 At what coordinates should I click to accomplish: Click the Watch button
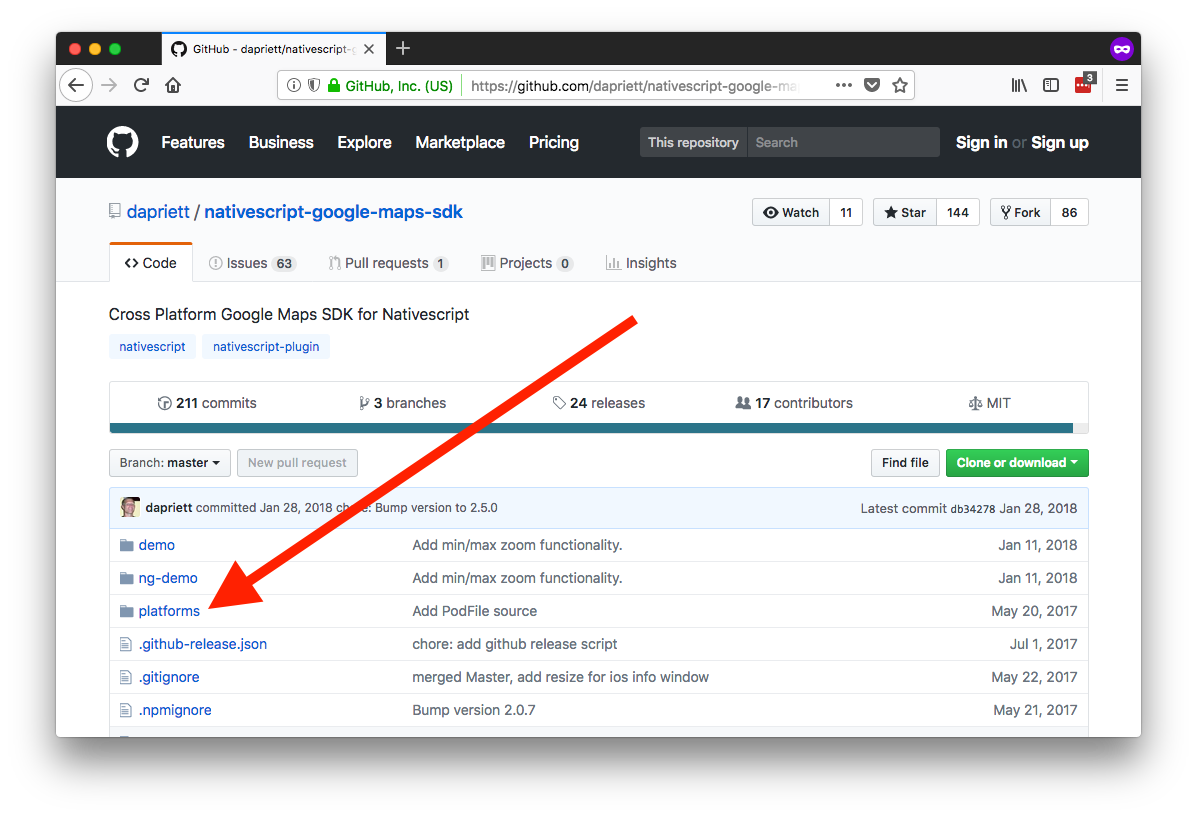[x=791, y=212]
